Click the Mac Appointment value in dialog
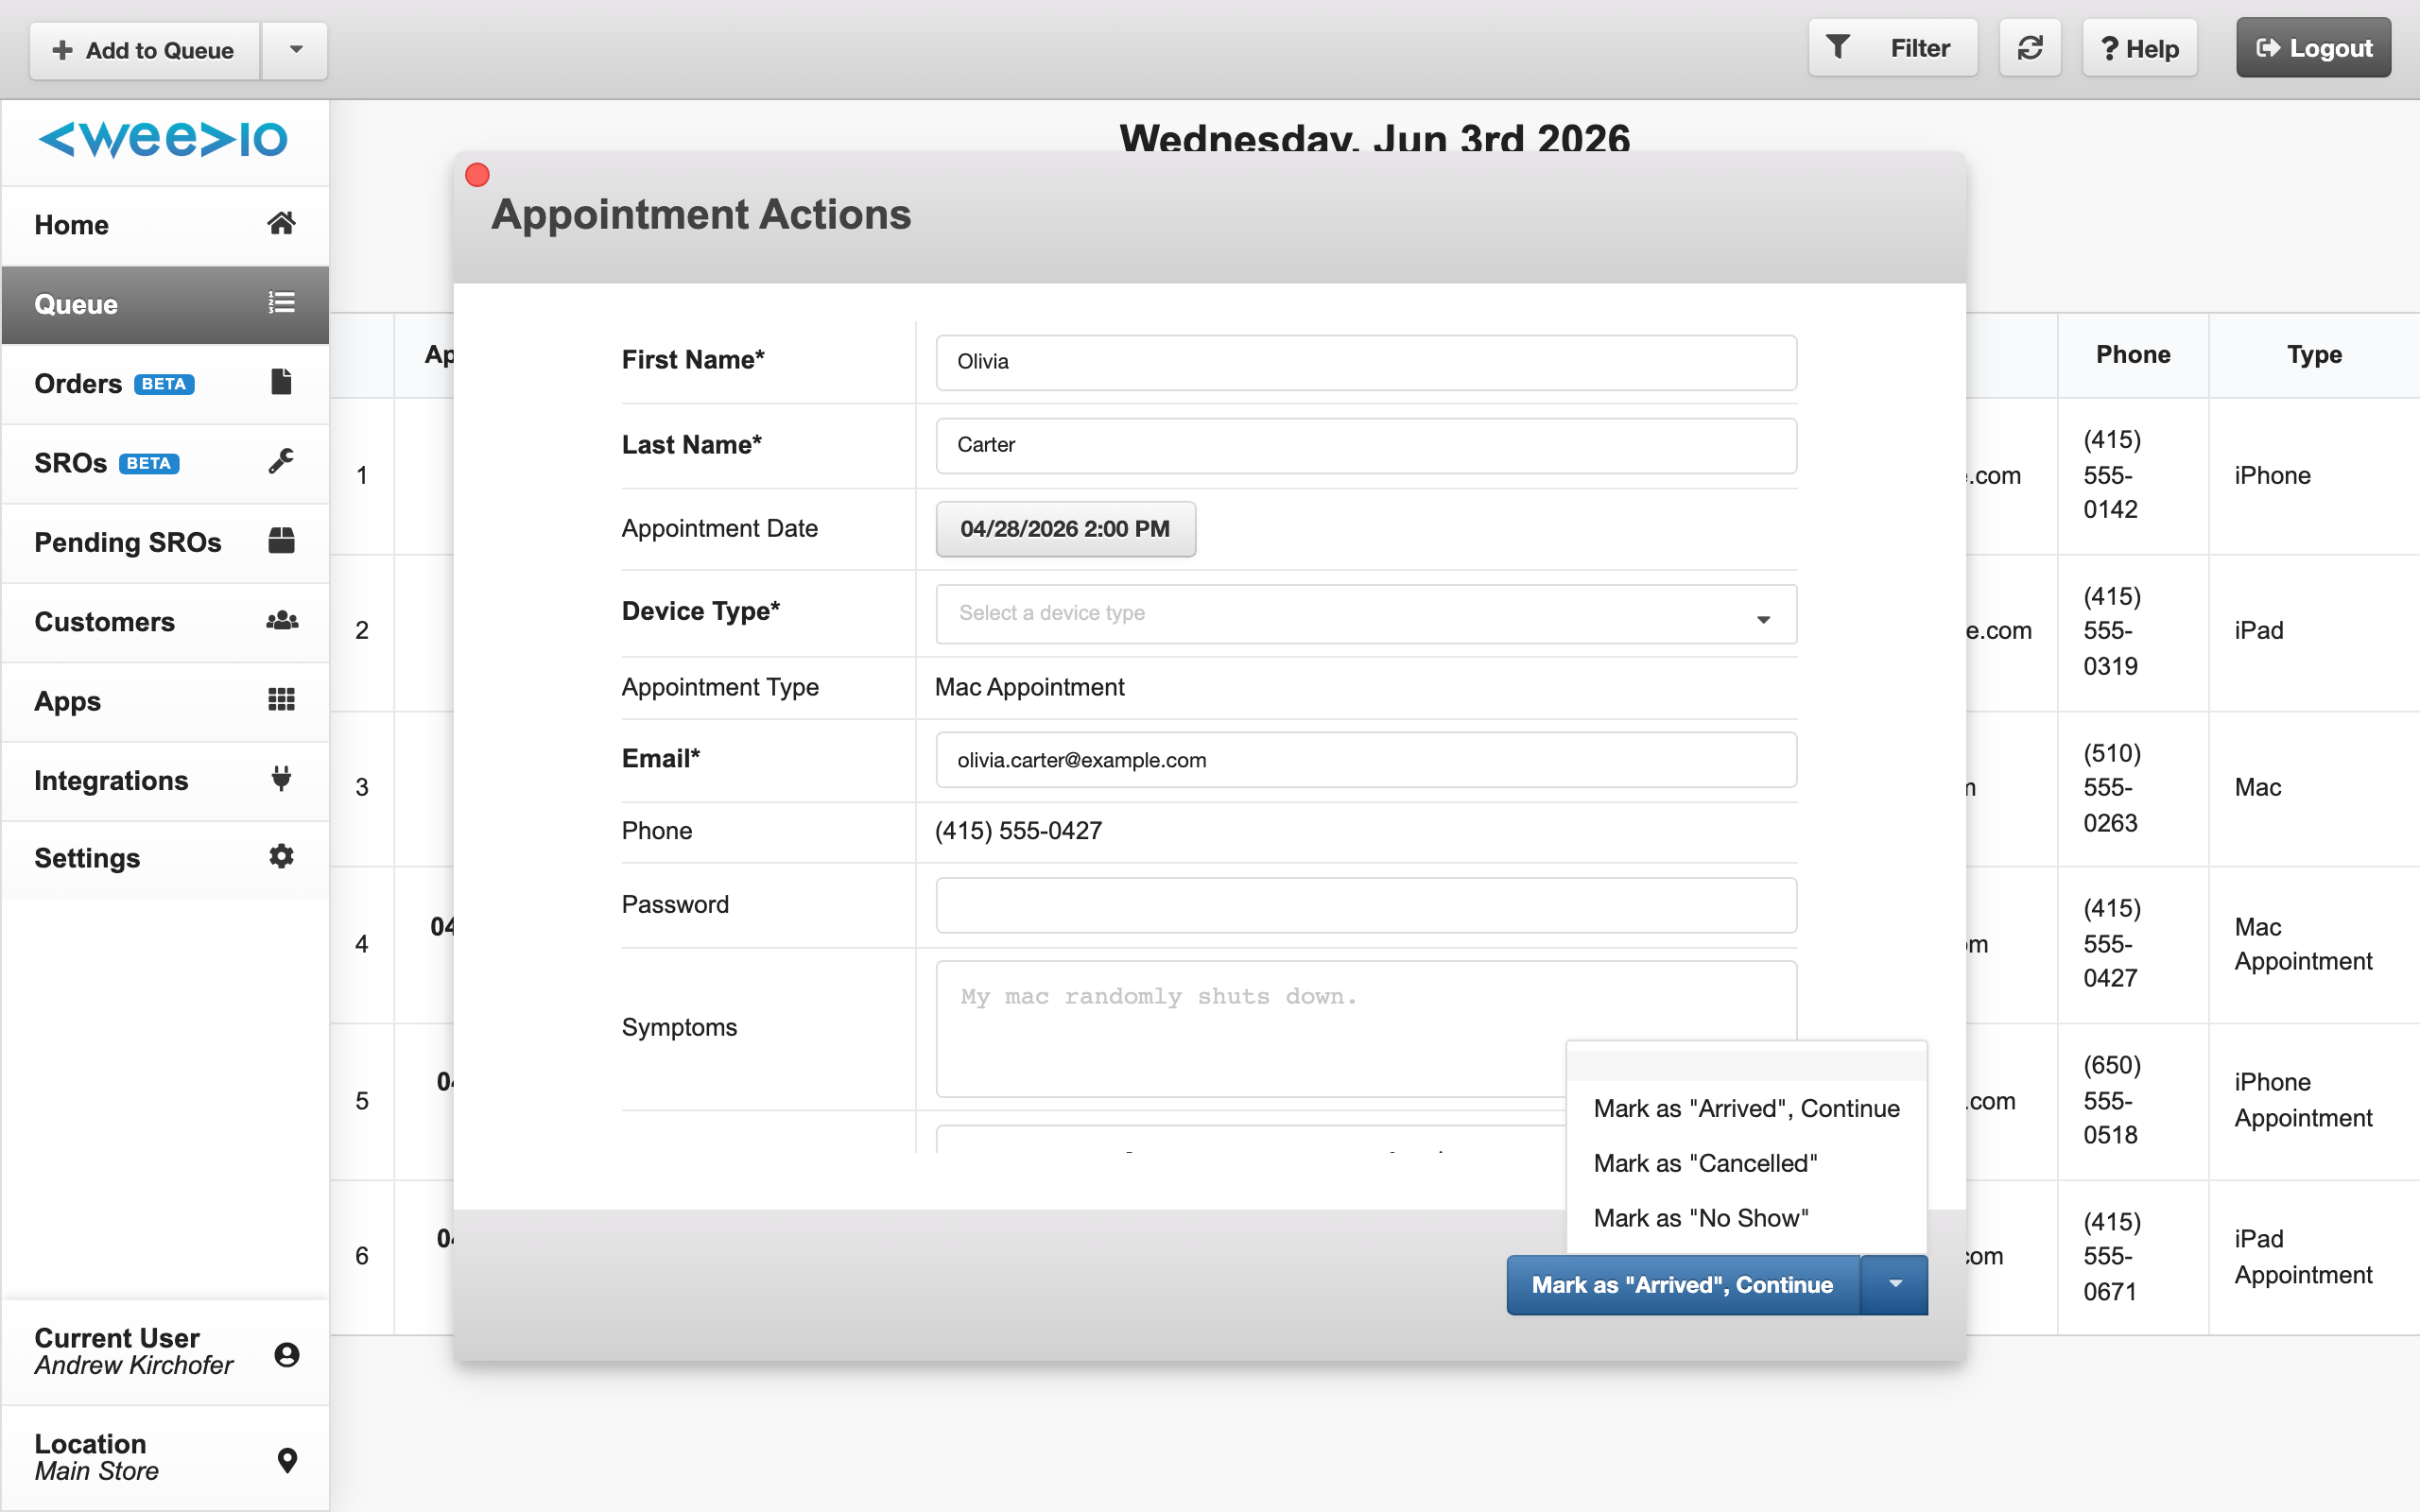 click(1029, 687)
